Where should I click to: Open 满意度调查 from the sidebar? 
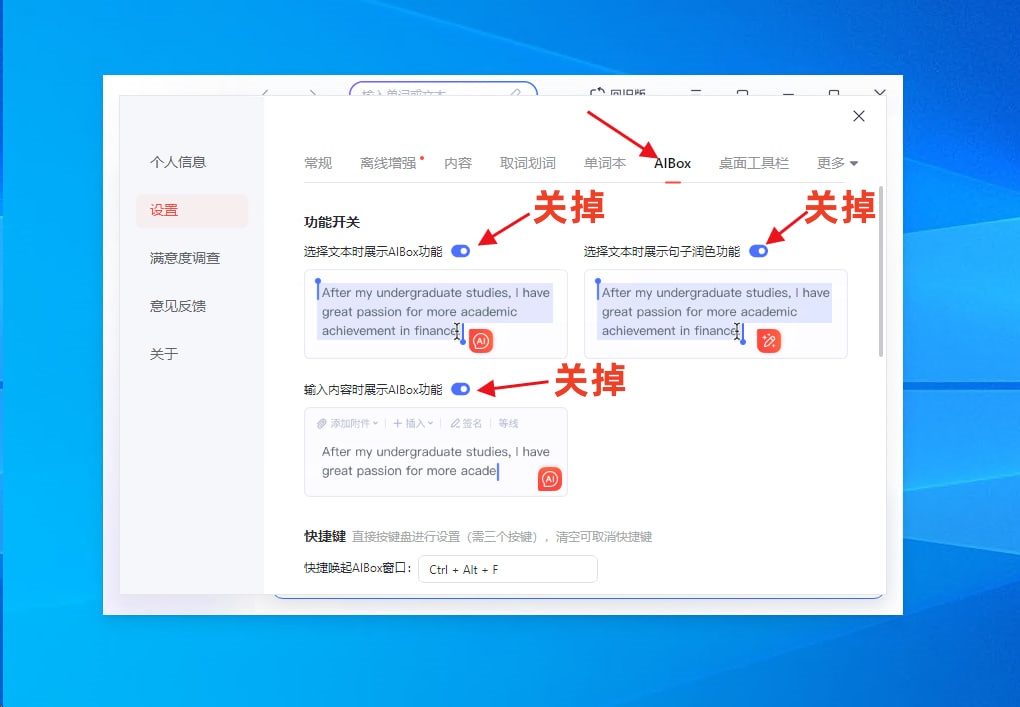[185, 258]
